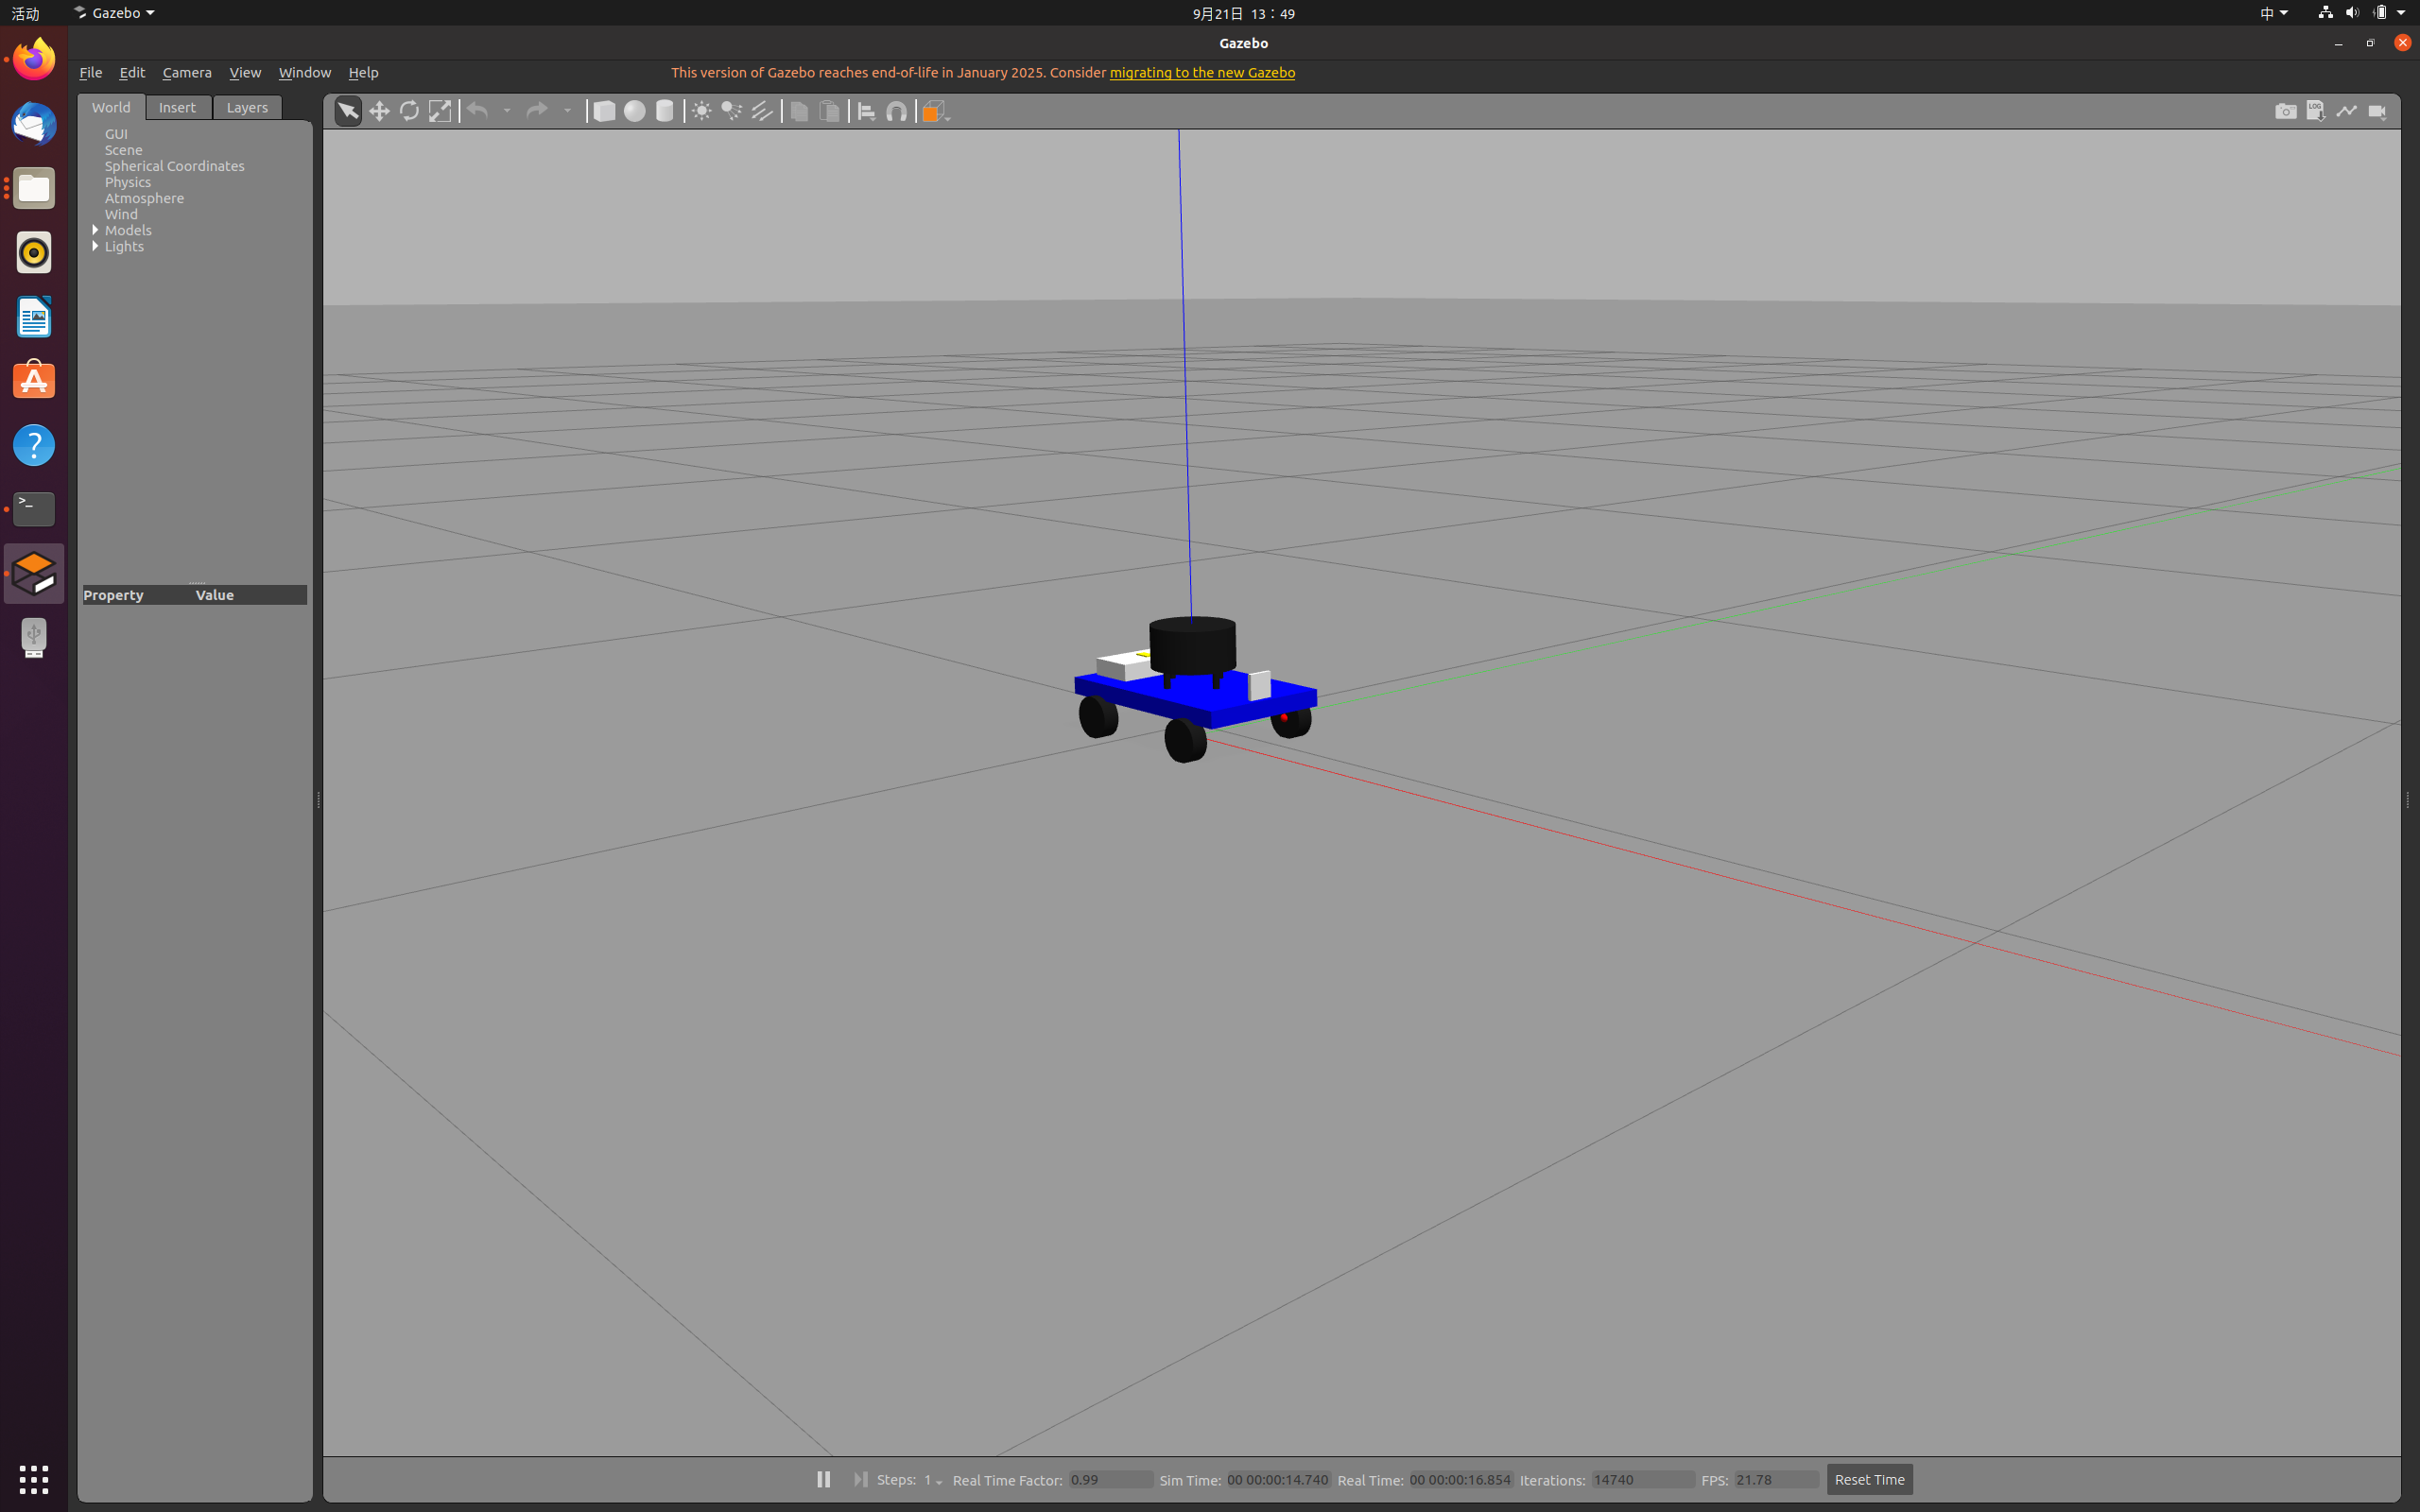The width and height of the screenshot is (2420, 1512).
Task: Add a directional light
Action: (x=762, y=111)
